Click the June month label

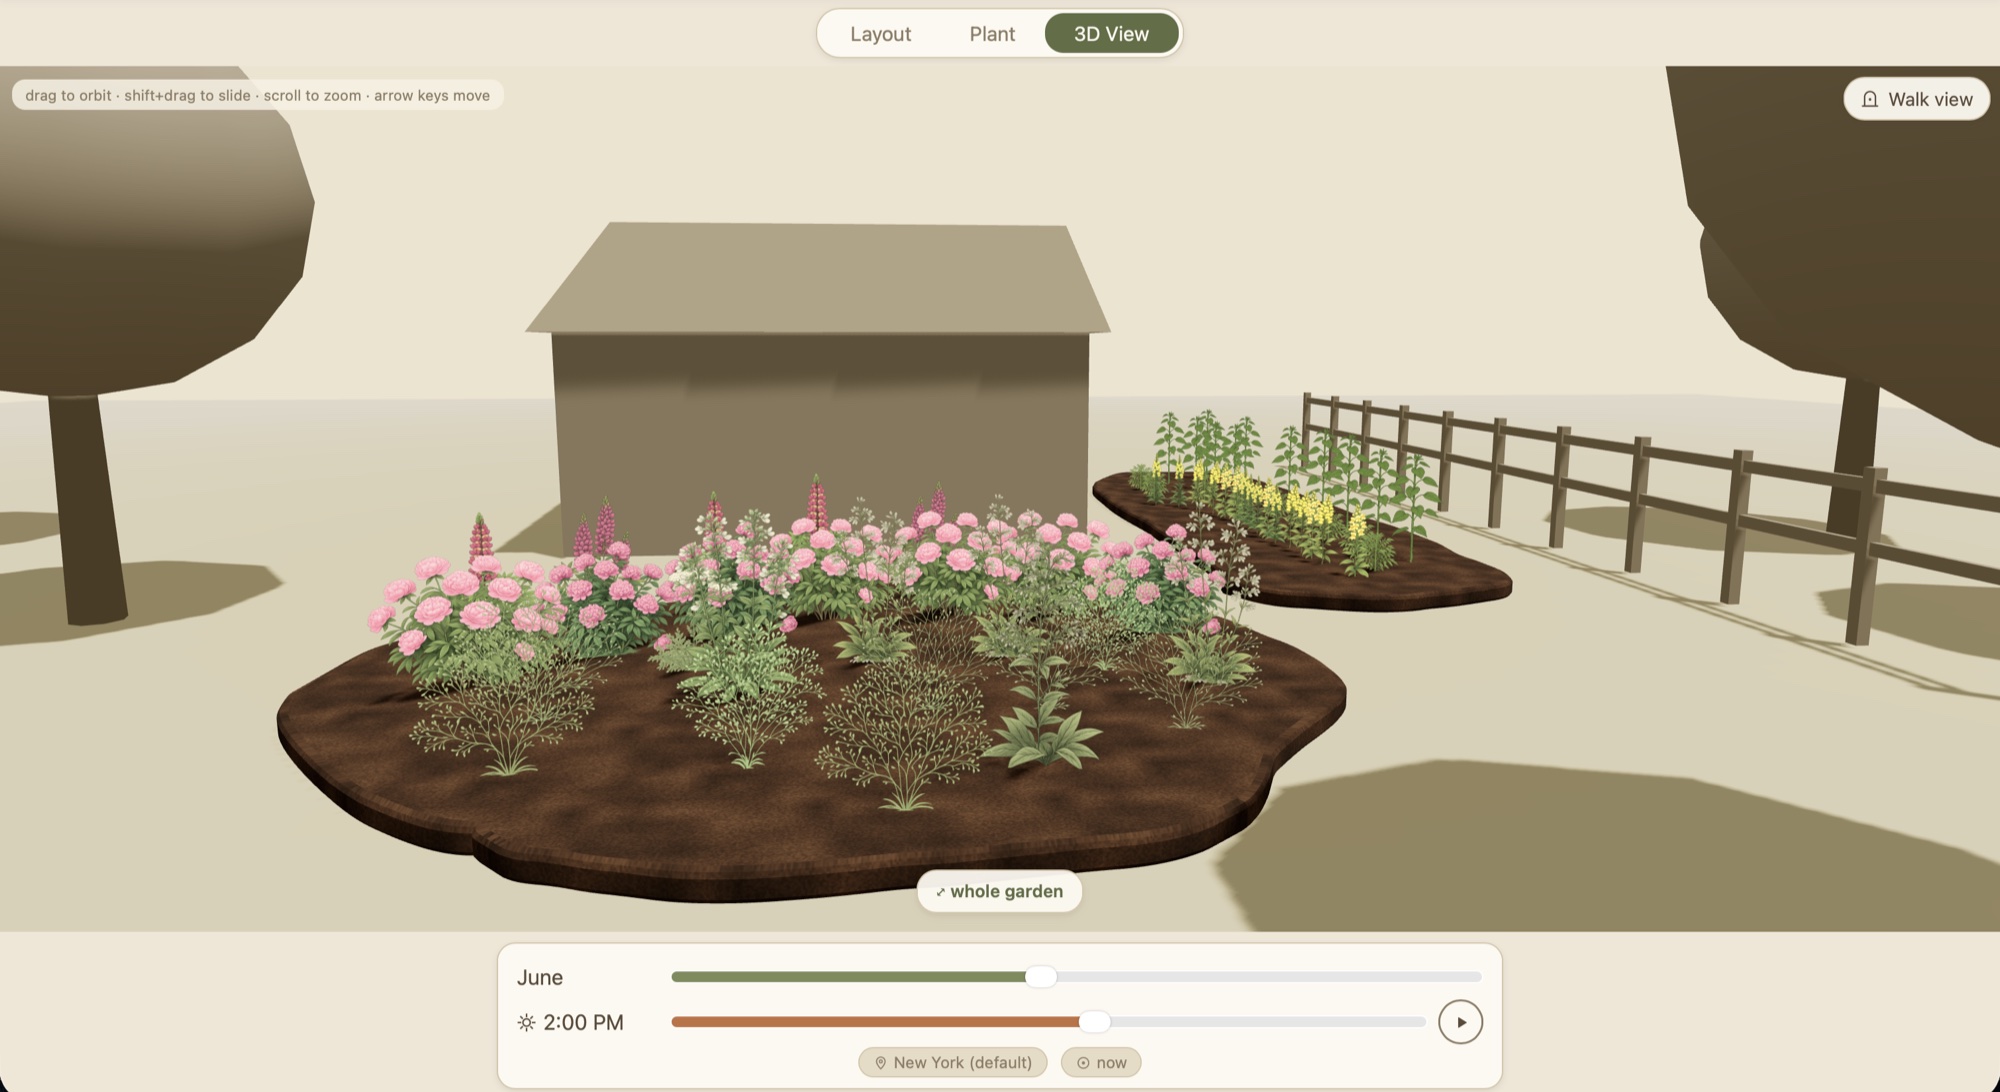[540, 977]
